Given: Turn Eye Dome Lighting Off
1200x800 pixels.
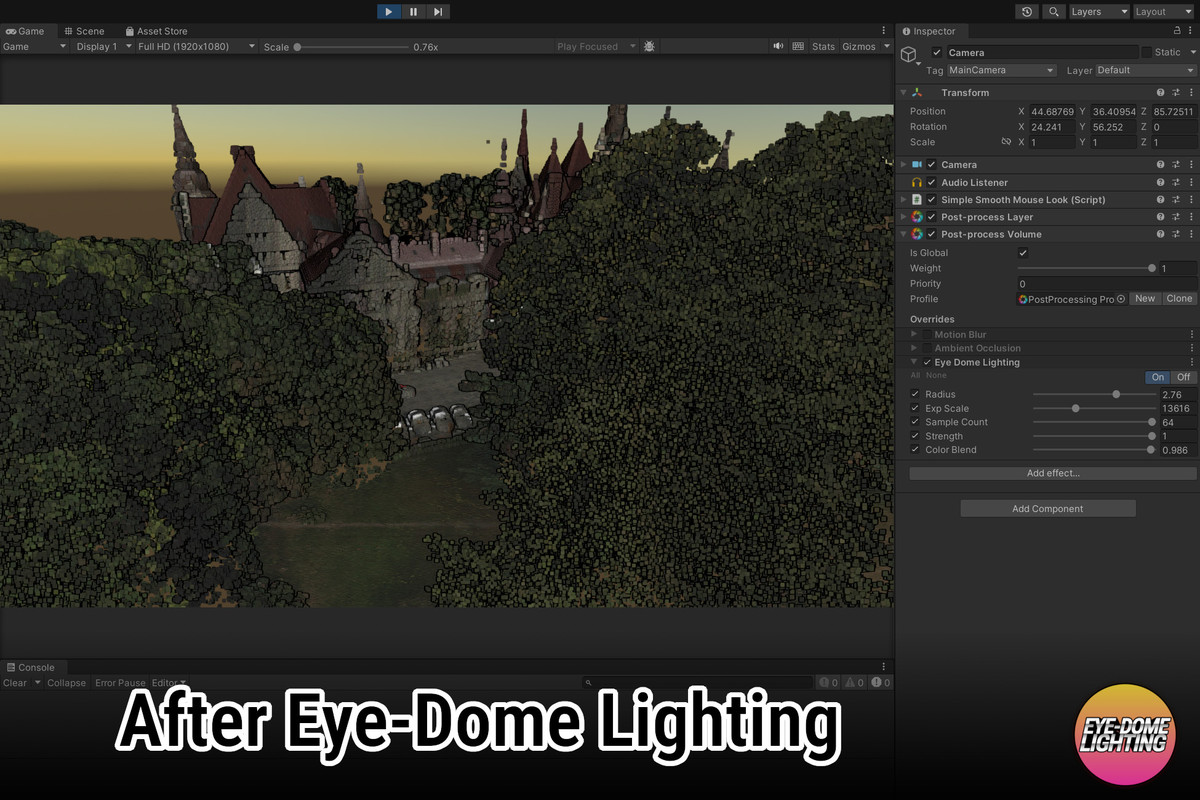Looking at the screenshot, I should (1183, 377).
